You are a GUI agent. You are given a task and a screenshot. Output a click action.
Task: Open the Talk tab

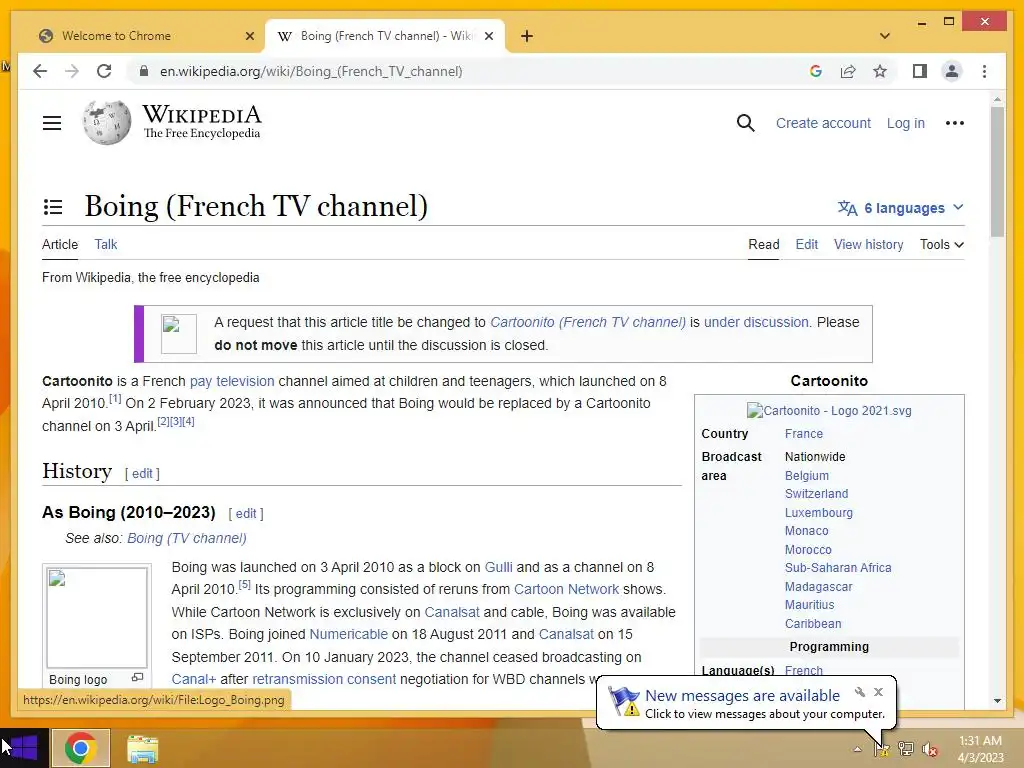tap(106, 244)
